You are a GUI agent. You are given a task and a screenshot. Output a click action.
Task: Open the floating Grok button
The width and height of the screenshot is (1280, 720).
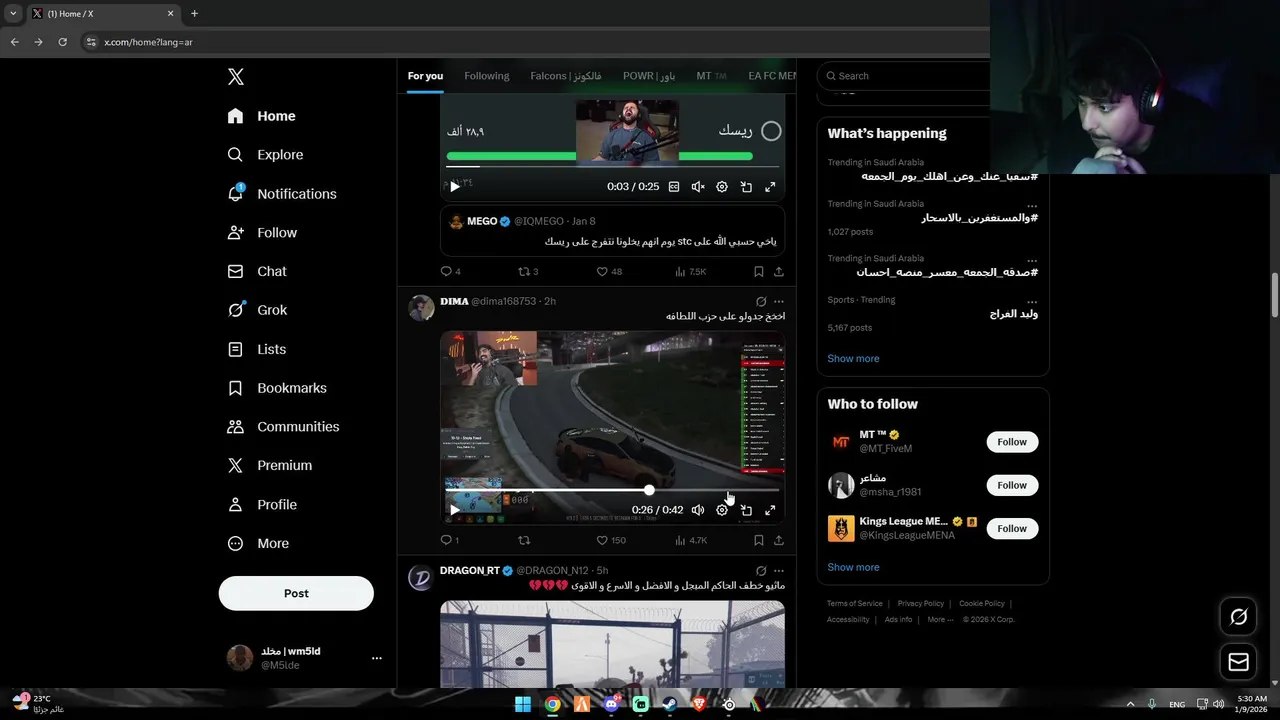tap(1238, 617)
